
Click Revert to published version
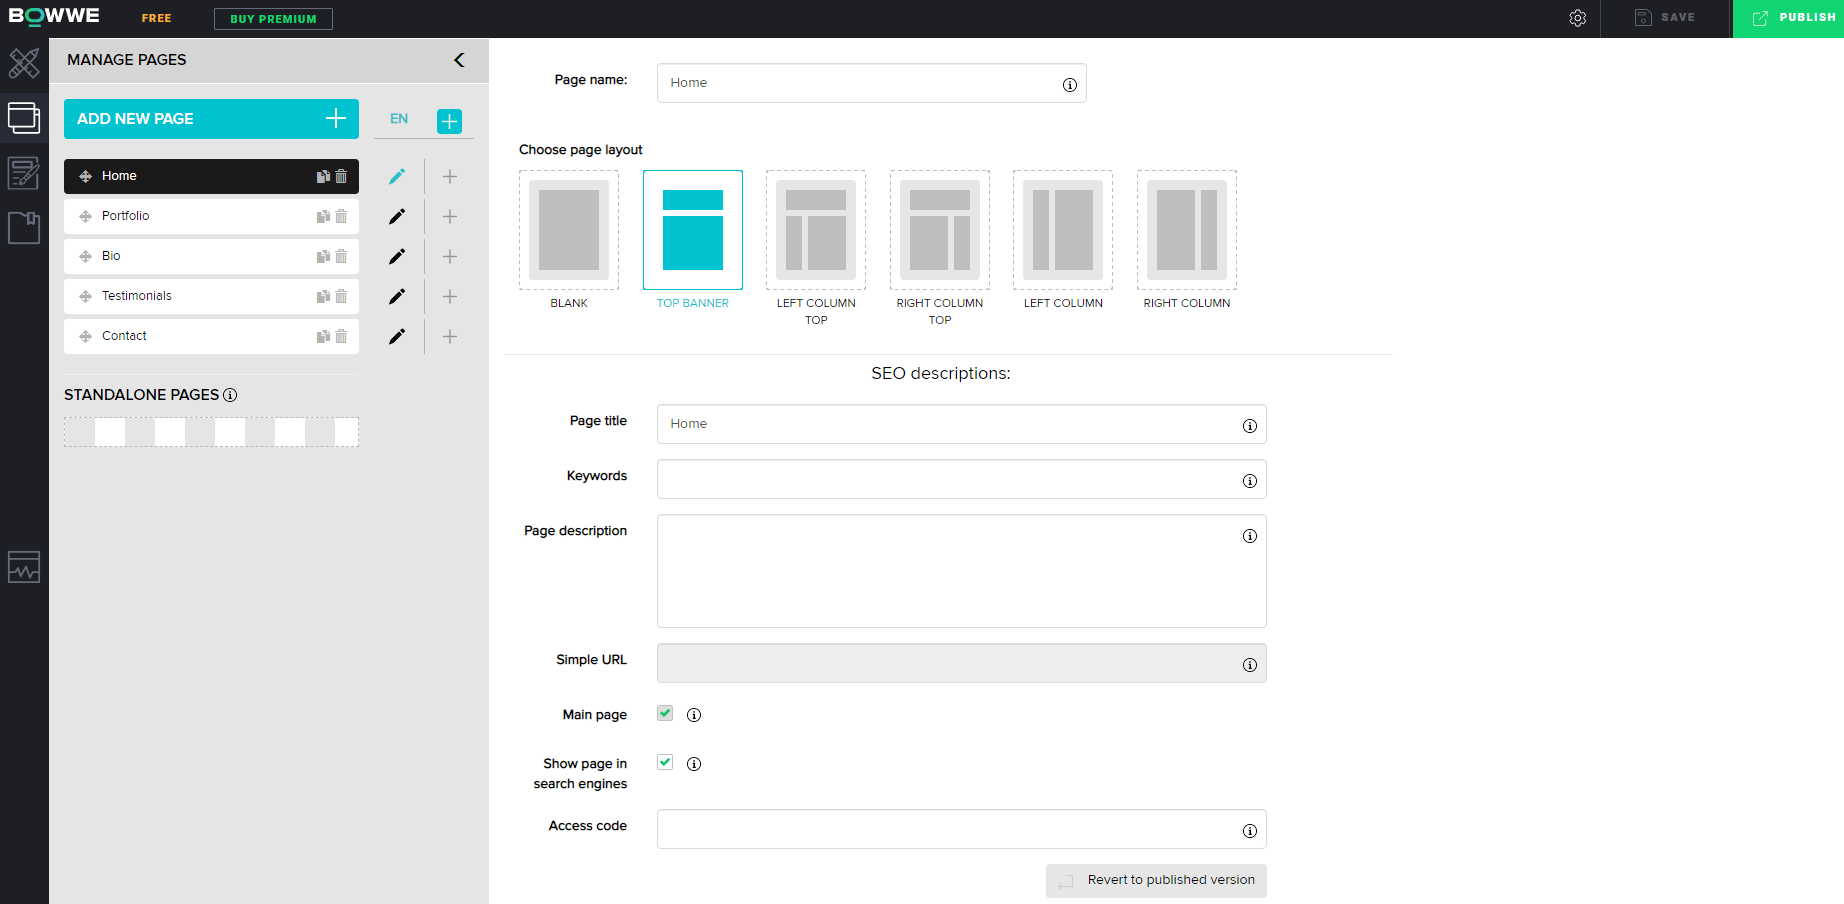(1156, 881)
